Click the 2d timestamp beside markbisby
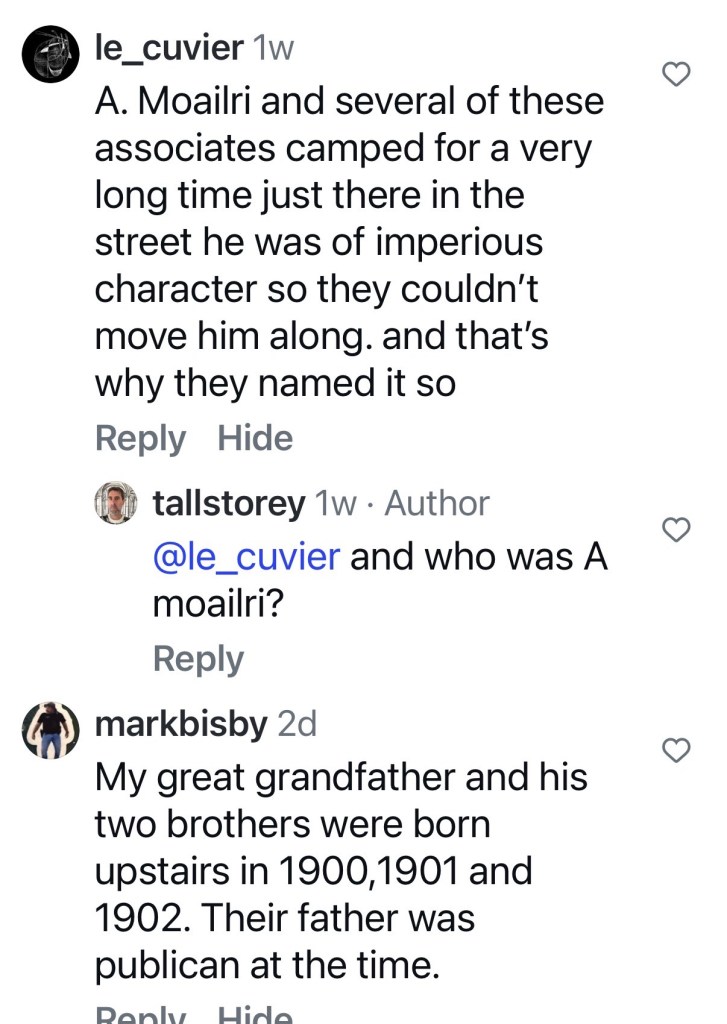 [x=296, y=724]
